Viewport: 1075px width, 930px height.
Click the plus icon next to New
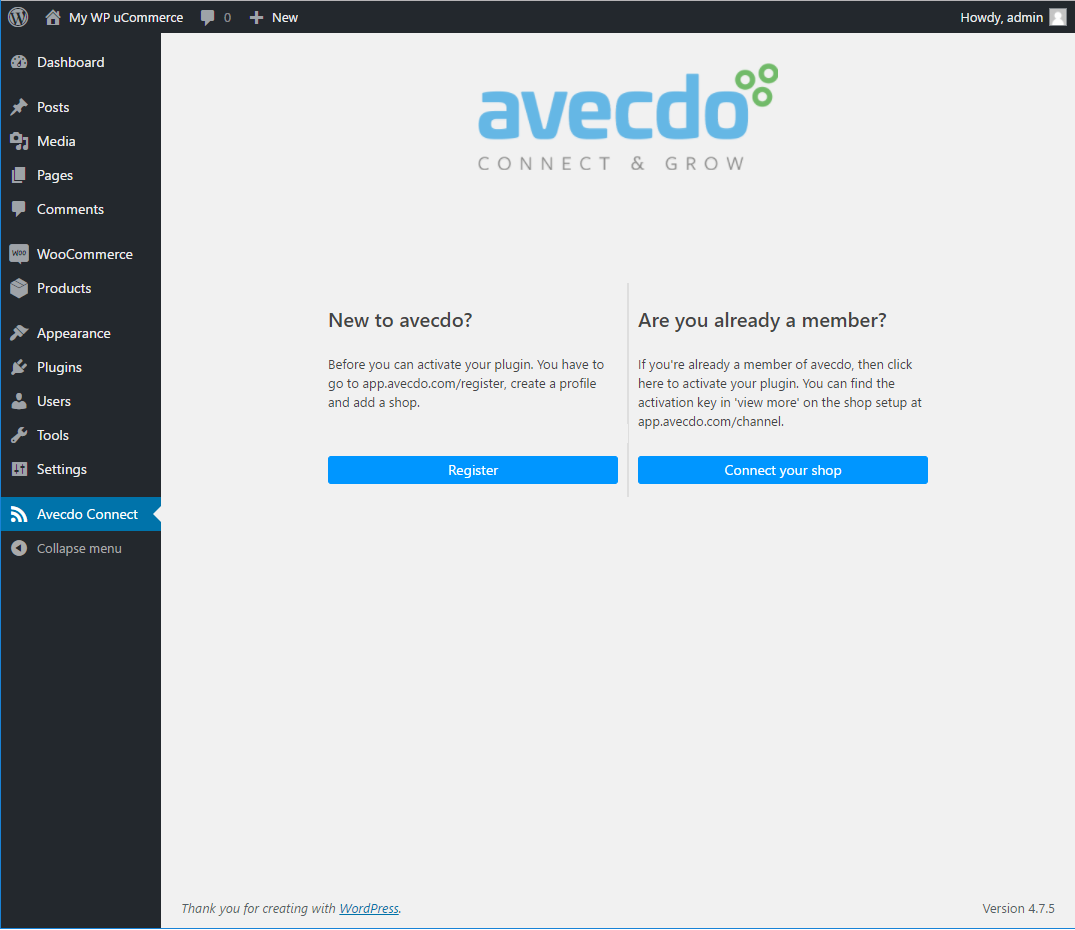tap(256, 17)
